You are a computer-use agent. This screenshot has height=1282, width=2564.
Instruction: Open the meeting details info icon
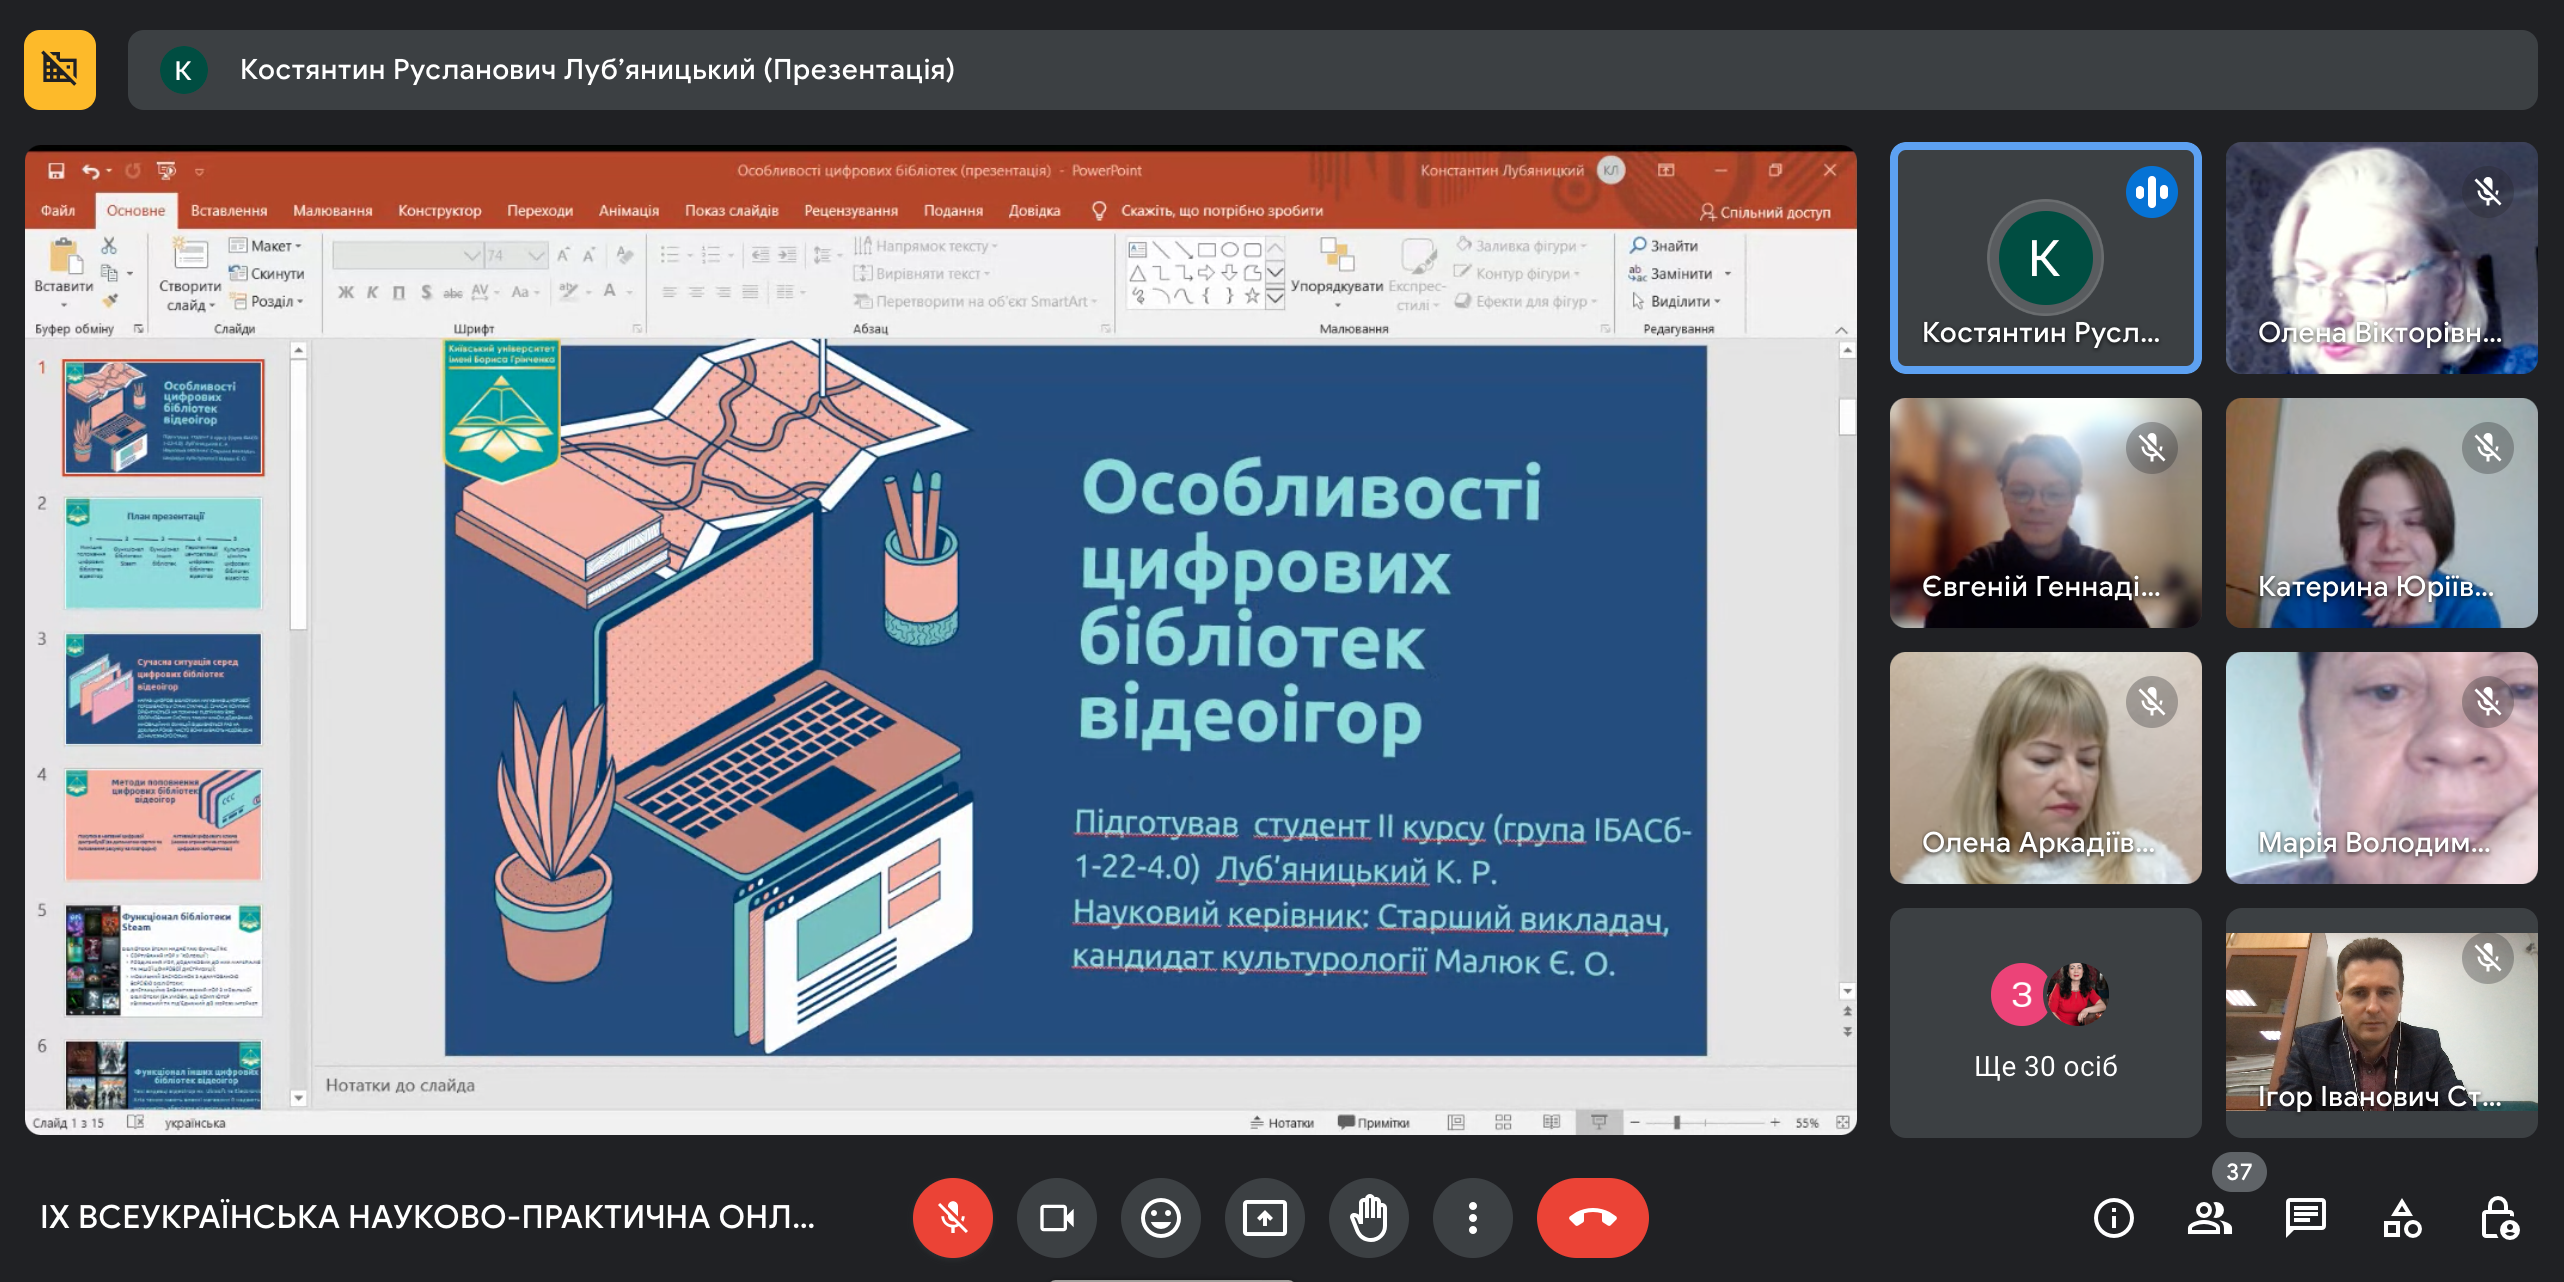[x=2113, y=1217]
